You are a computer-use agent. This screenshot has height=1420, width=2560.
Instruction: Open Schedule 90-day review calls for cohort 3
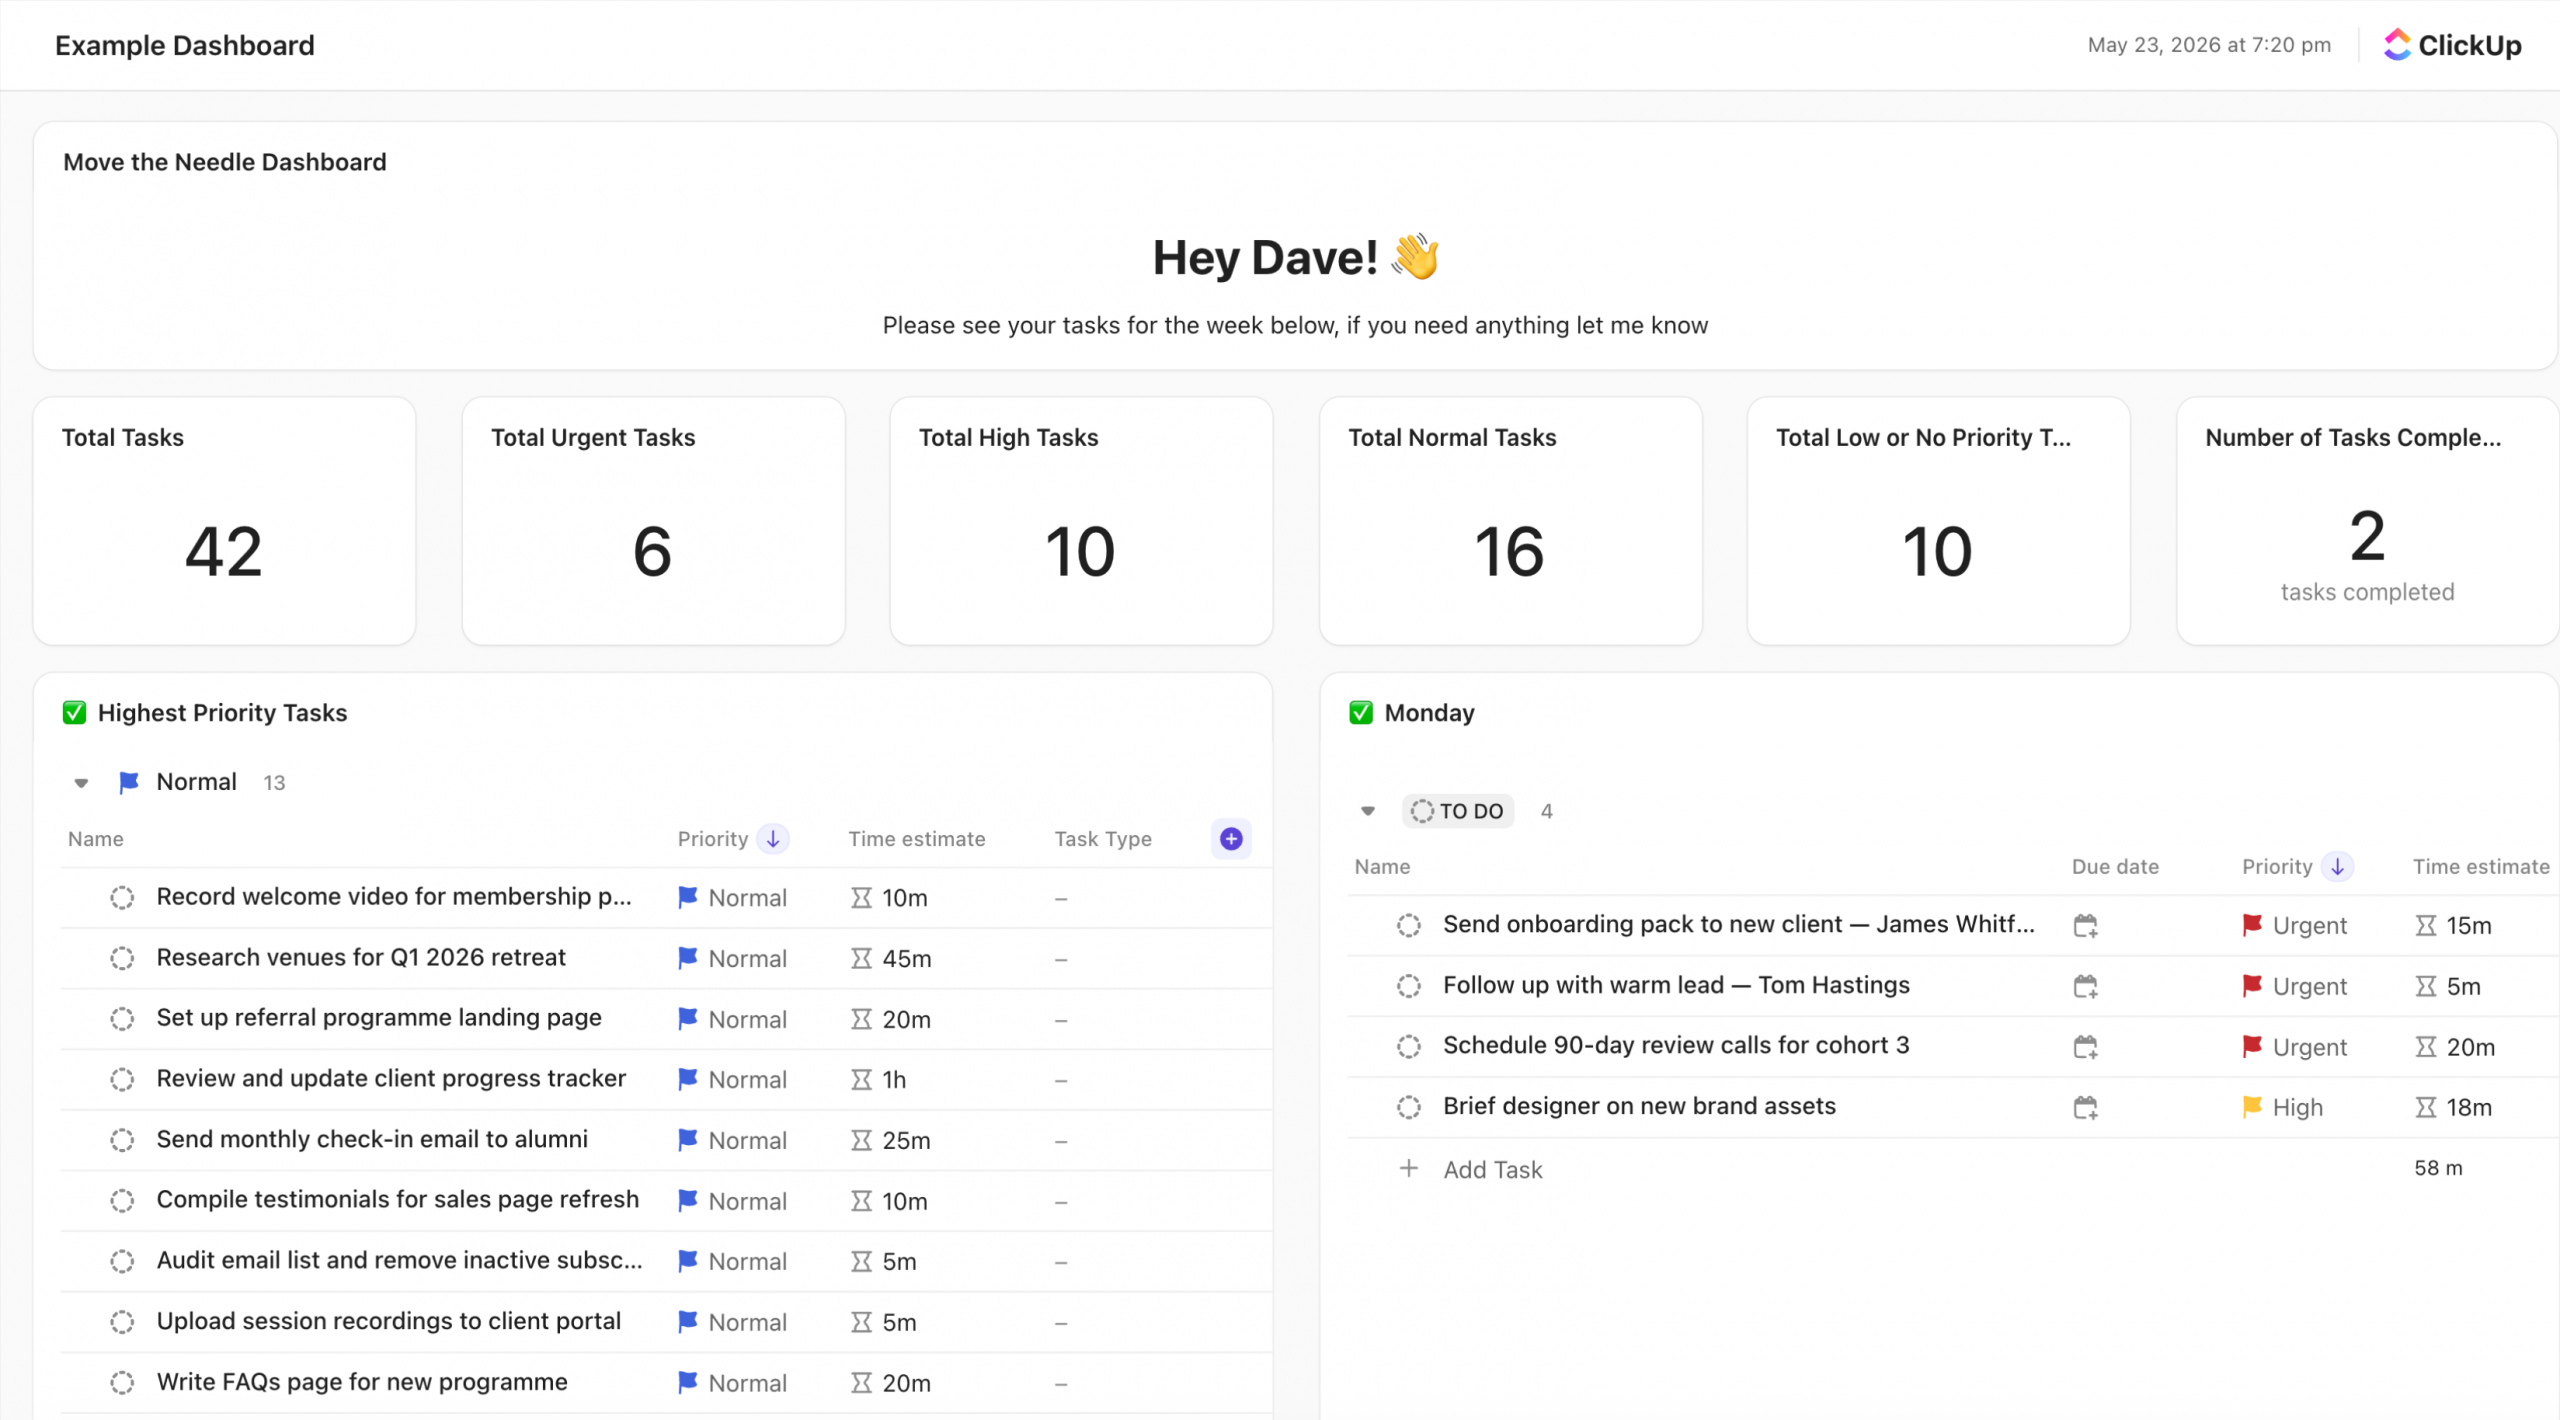pyautogui.click(x=1676, y=1045)
